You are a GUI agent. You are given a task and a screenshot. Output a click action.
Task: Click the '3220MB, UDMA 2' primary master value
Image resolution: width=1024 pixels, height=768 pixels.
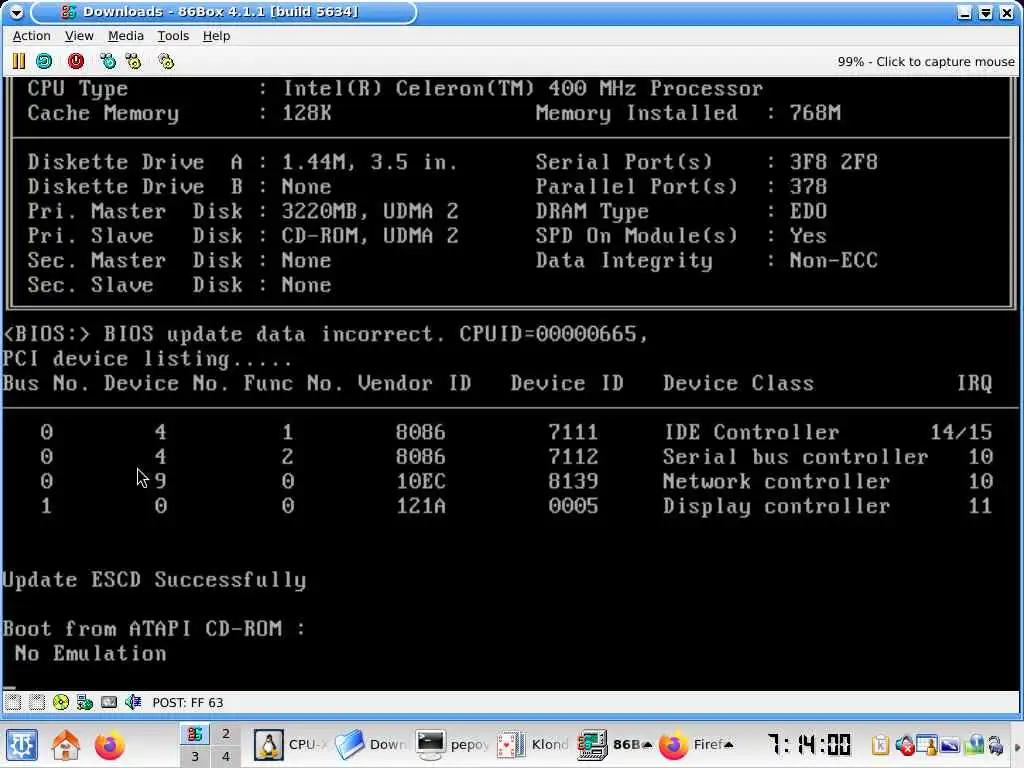370,211
